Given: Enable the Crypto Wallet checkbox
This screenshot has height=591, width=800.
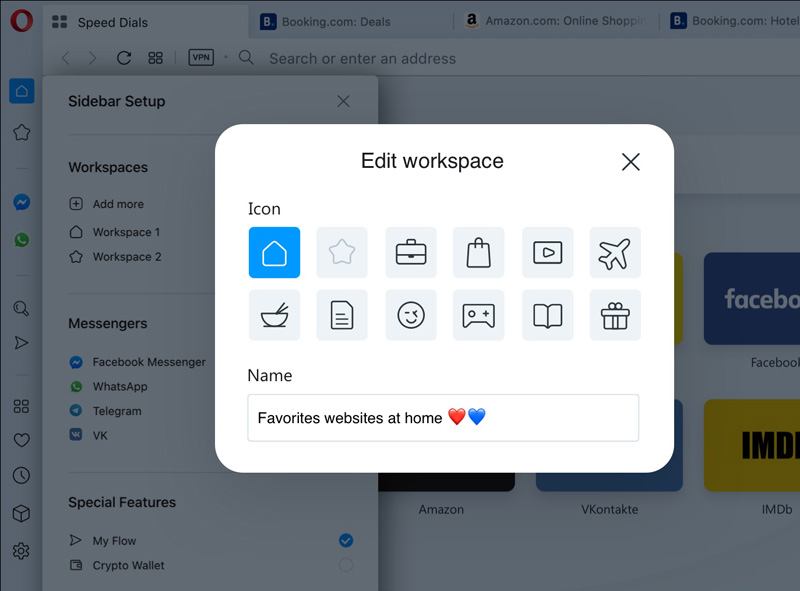Looking at the screenshot, I should (346, 565).
